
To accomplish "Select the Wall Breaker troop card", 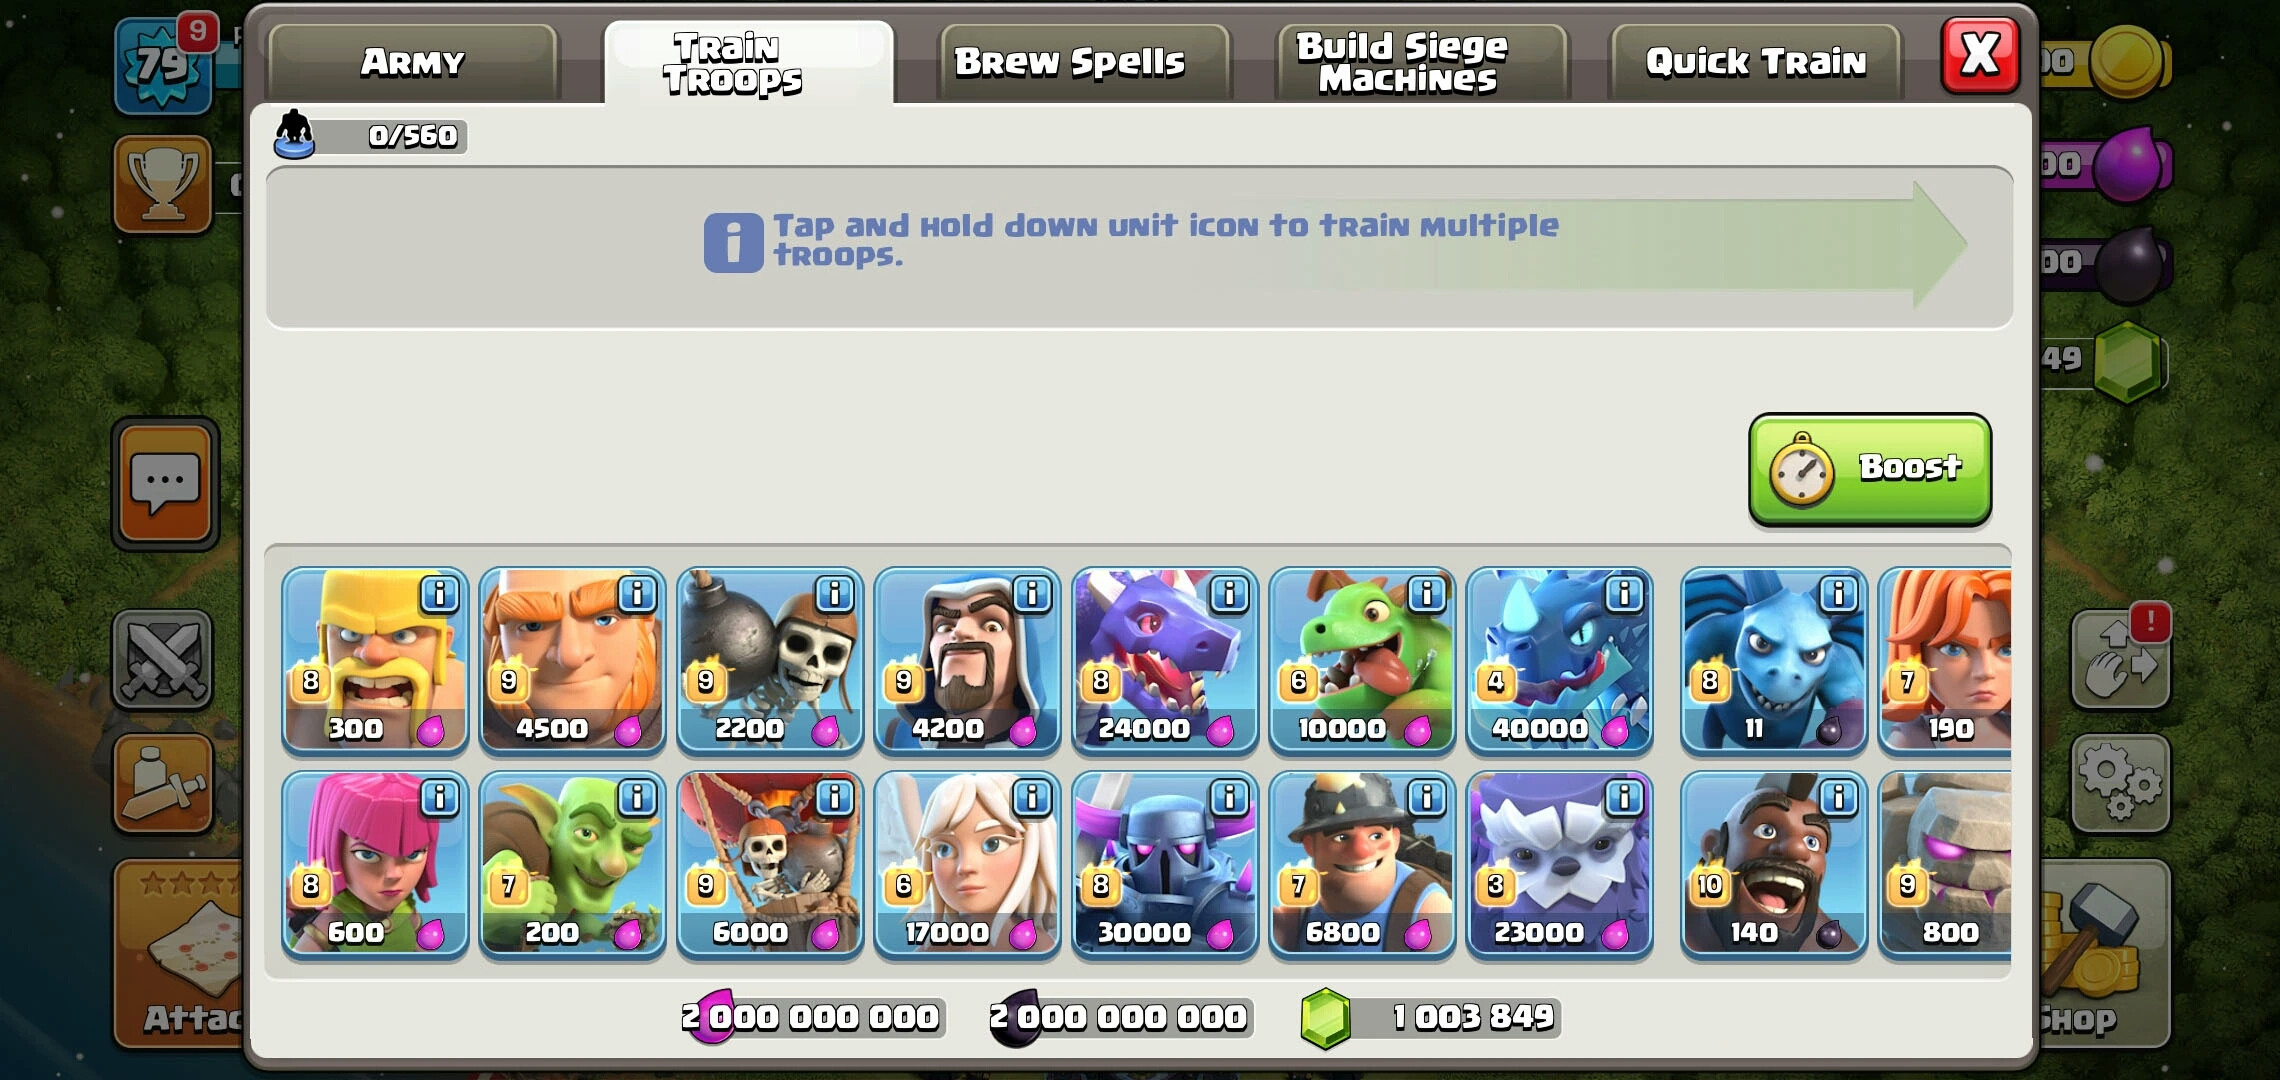I will click(769, 660).
